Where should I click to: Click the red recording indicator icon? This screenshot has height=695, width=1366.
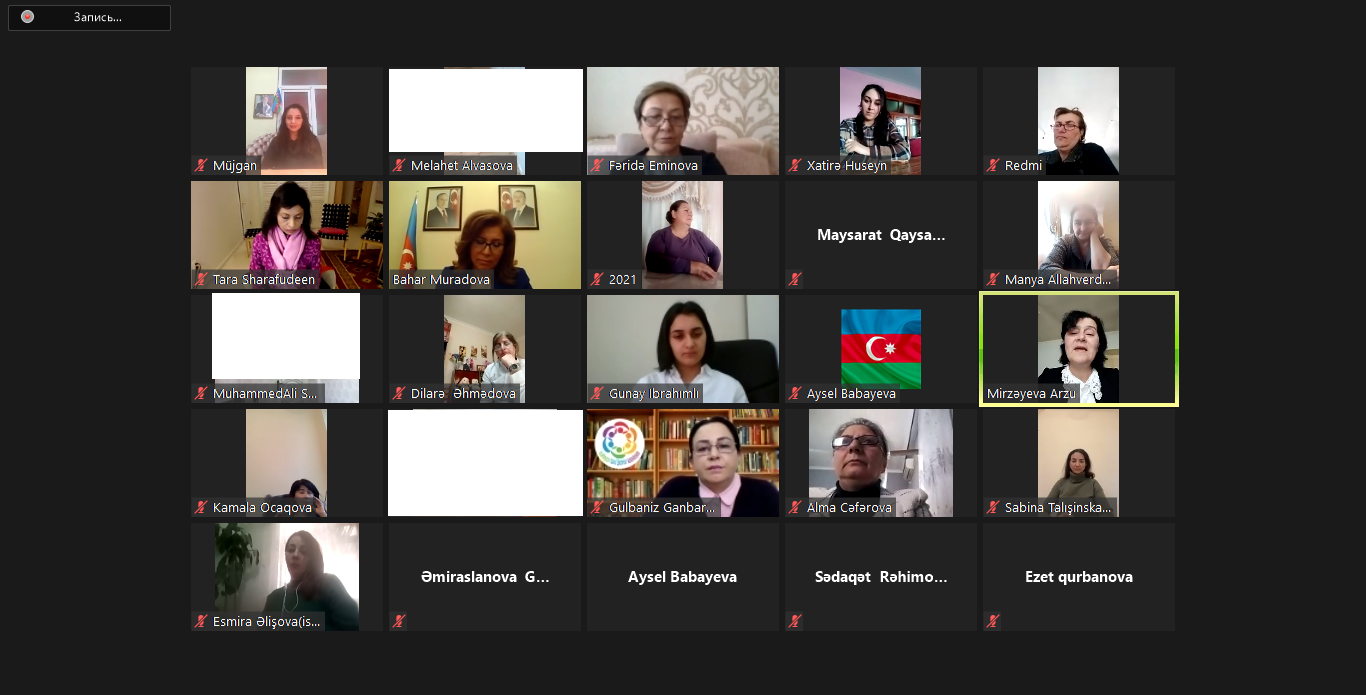click(27, 17)
